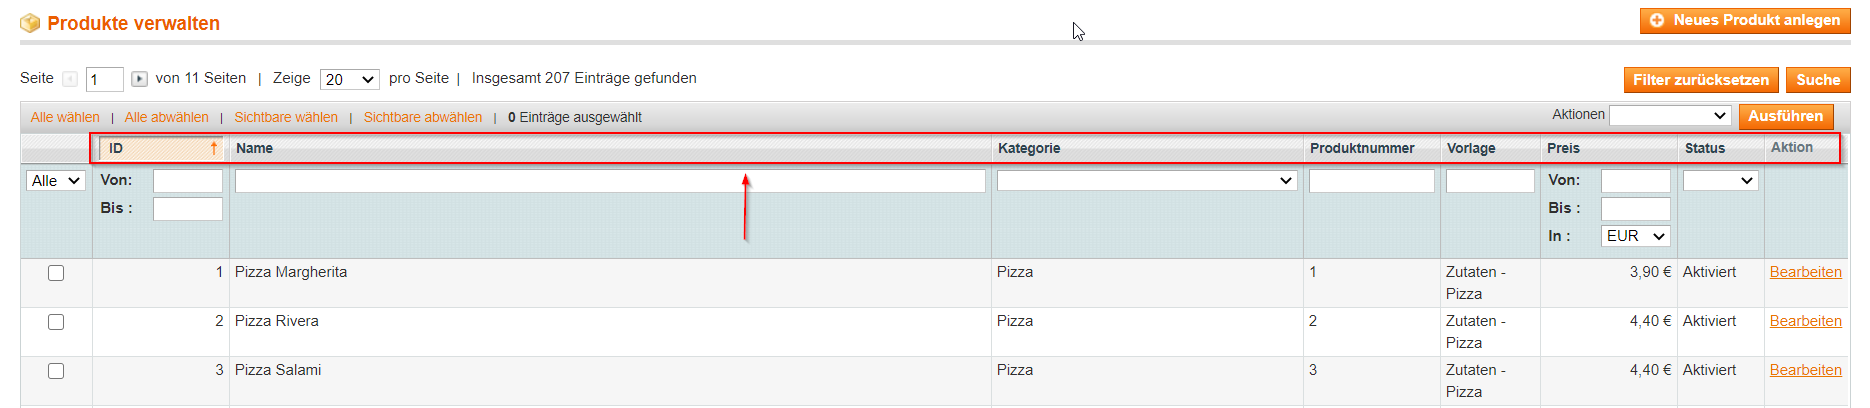Click the Suche button

coord(1818,80)
